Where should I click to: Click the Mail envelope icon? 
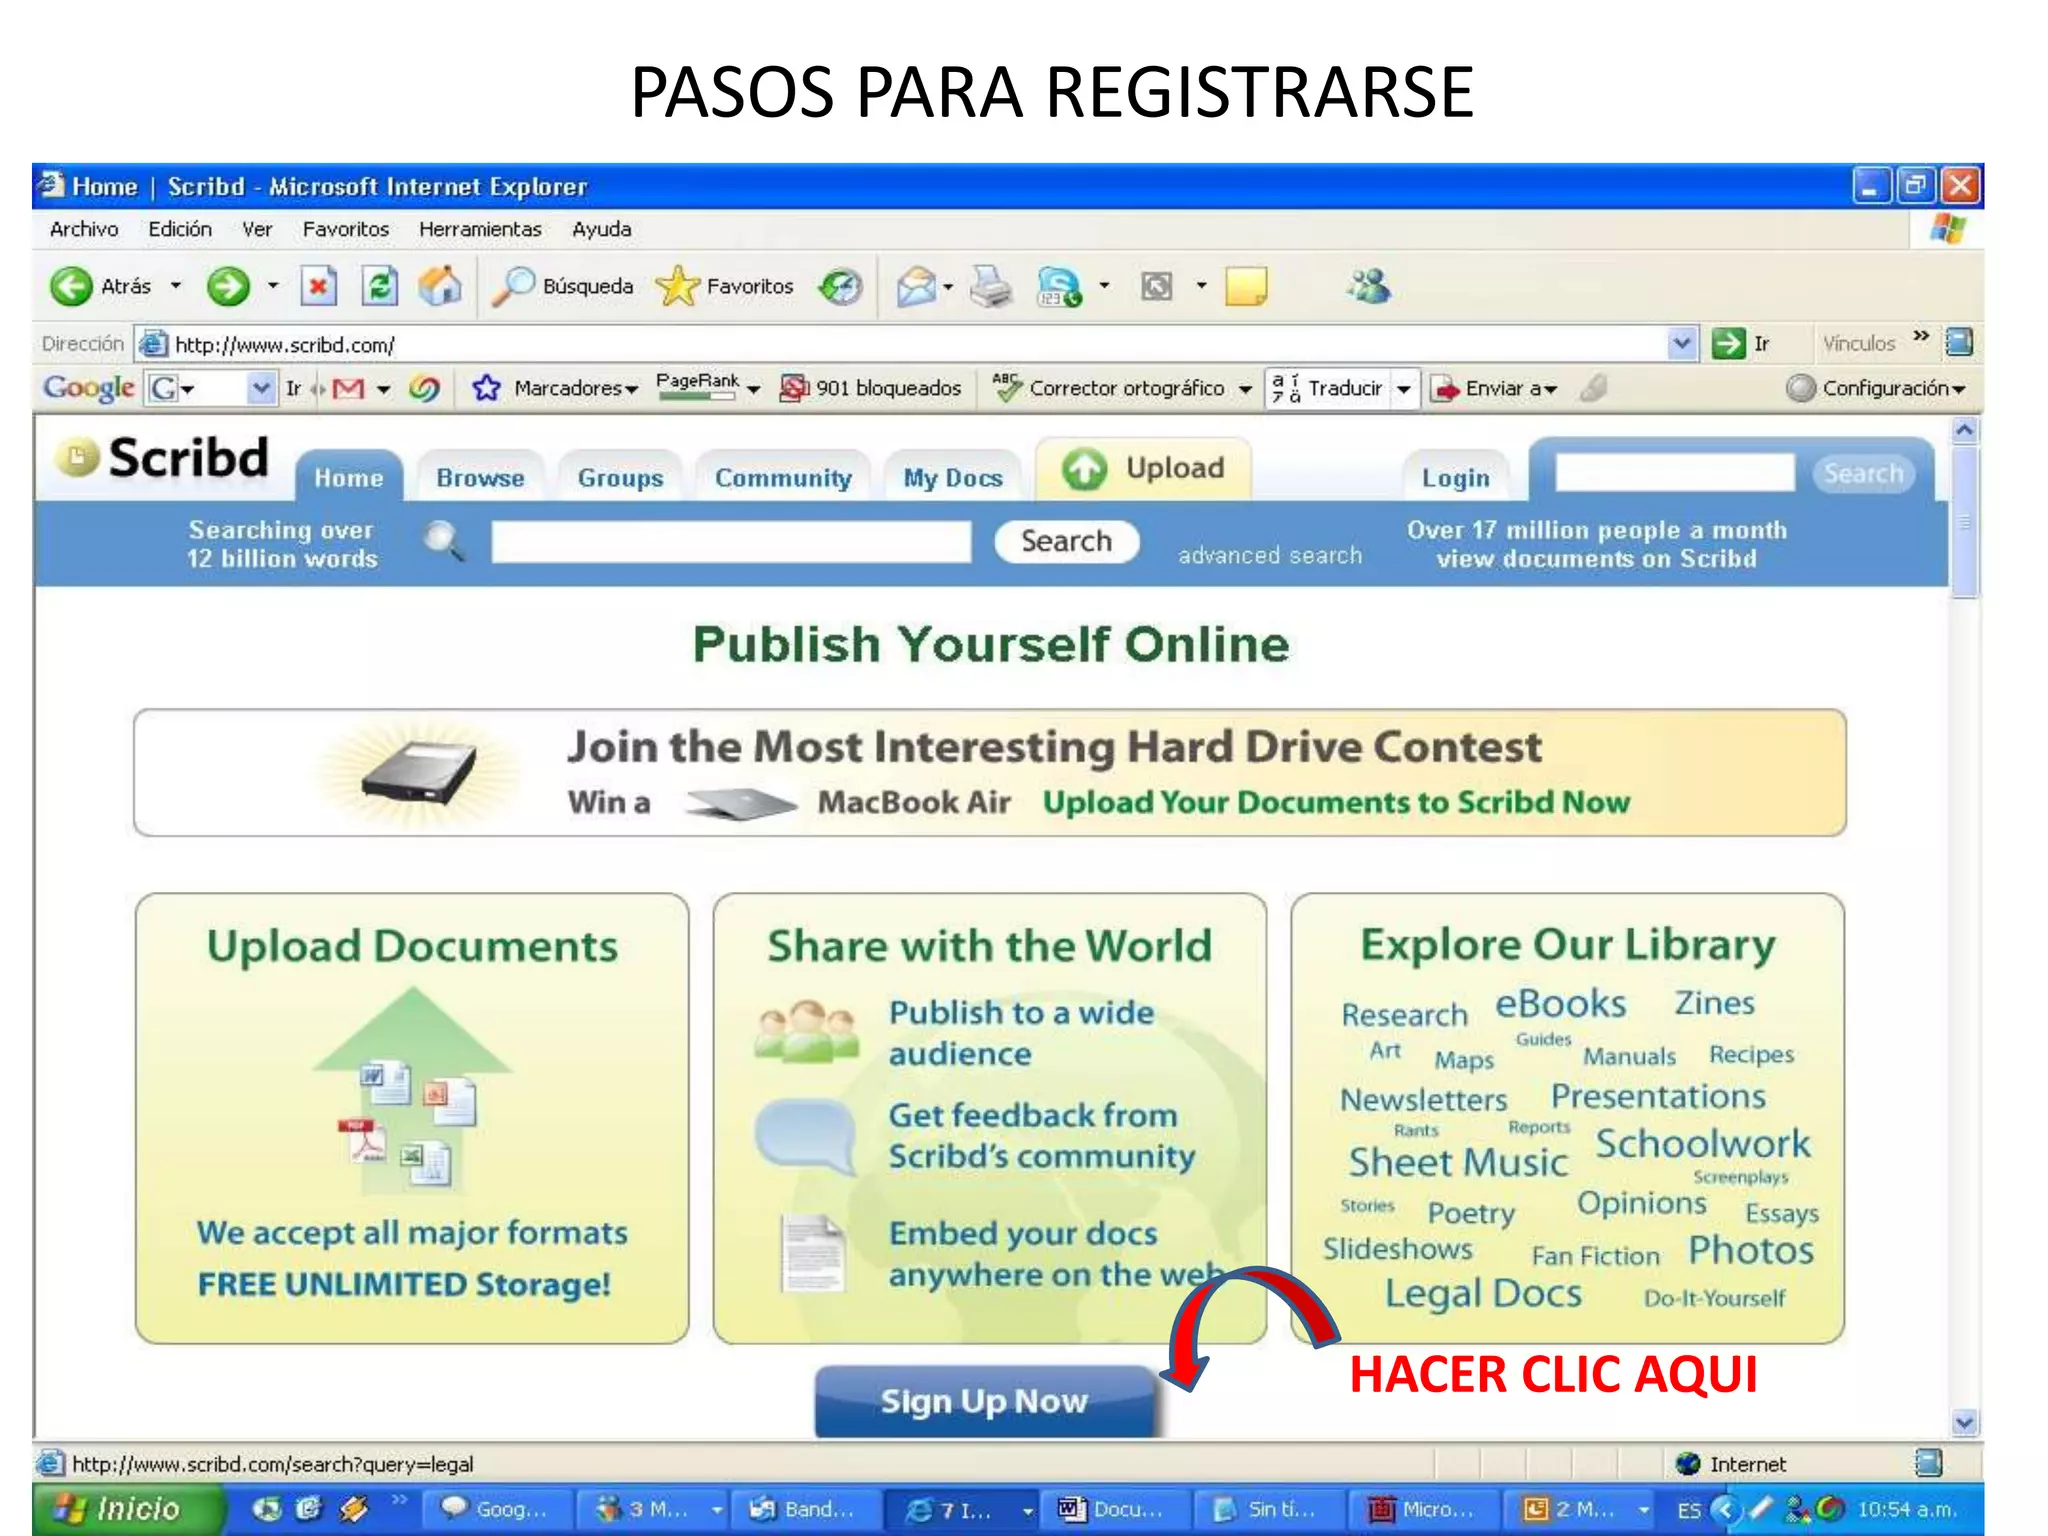pyautogui.click(x=915, y=287)
